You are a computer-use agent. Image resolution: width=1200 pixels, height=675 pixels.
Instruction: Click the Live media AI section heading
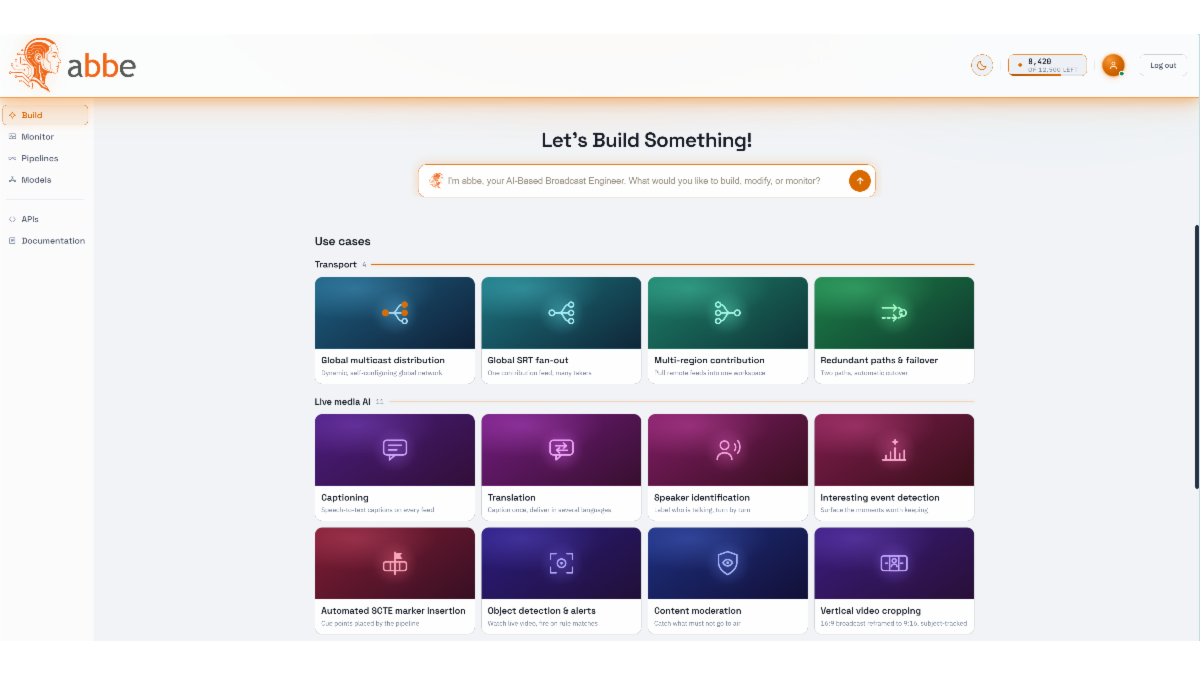tap(342, 401)
